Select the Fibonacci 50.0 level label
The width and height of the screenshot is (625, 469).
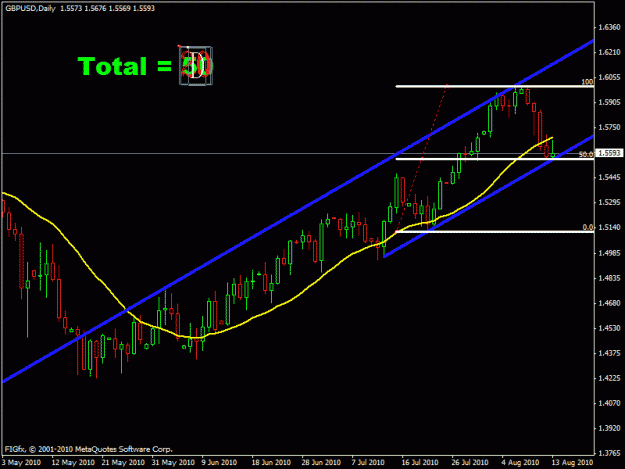586,155
